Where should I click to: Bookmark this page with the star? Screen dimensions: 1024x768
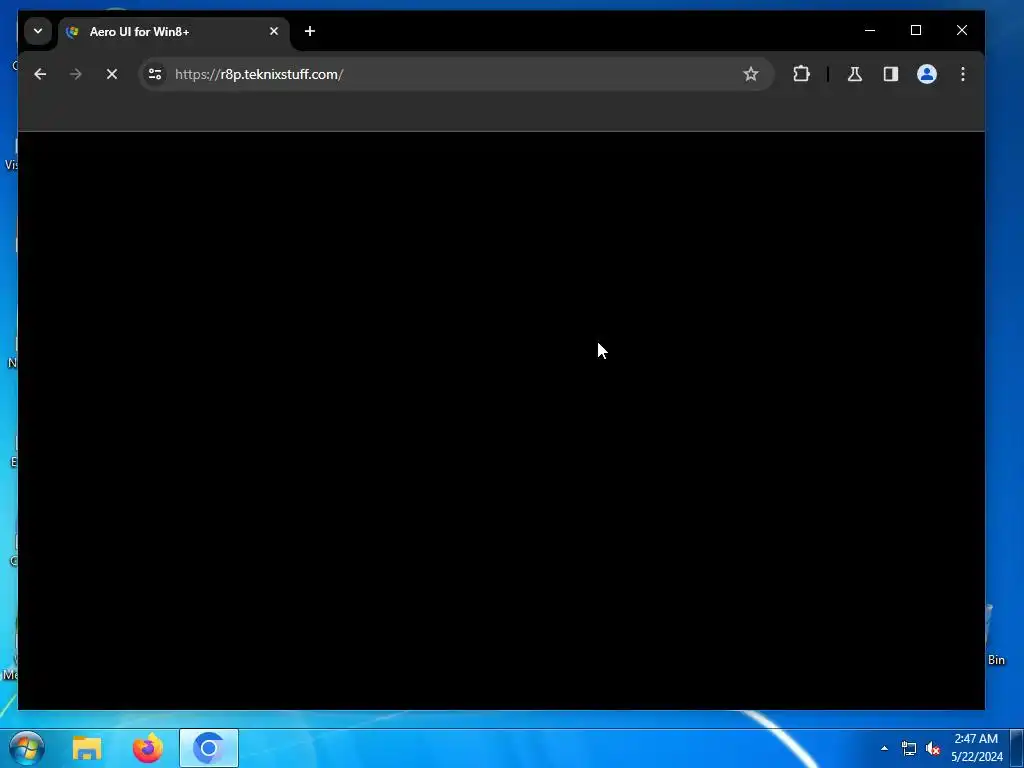pyautogui.click(x=750, y=74)
